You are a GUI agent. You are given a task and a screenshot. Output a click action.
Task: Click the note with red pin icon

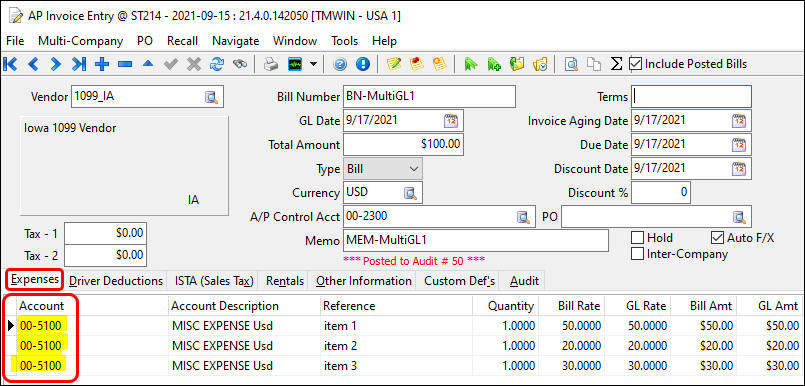[x=416, y=64]
